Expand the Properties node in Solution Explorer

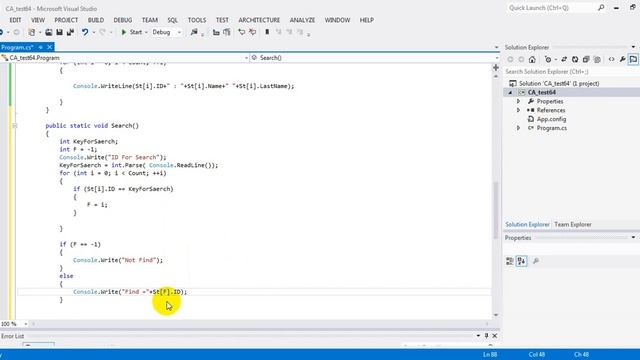(x=518, y=101)
